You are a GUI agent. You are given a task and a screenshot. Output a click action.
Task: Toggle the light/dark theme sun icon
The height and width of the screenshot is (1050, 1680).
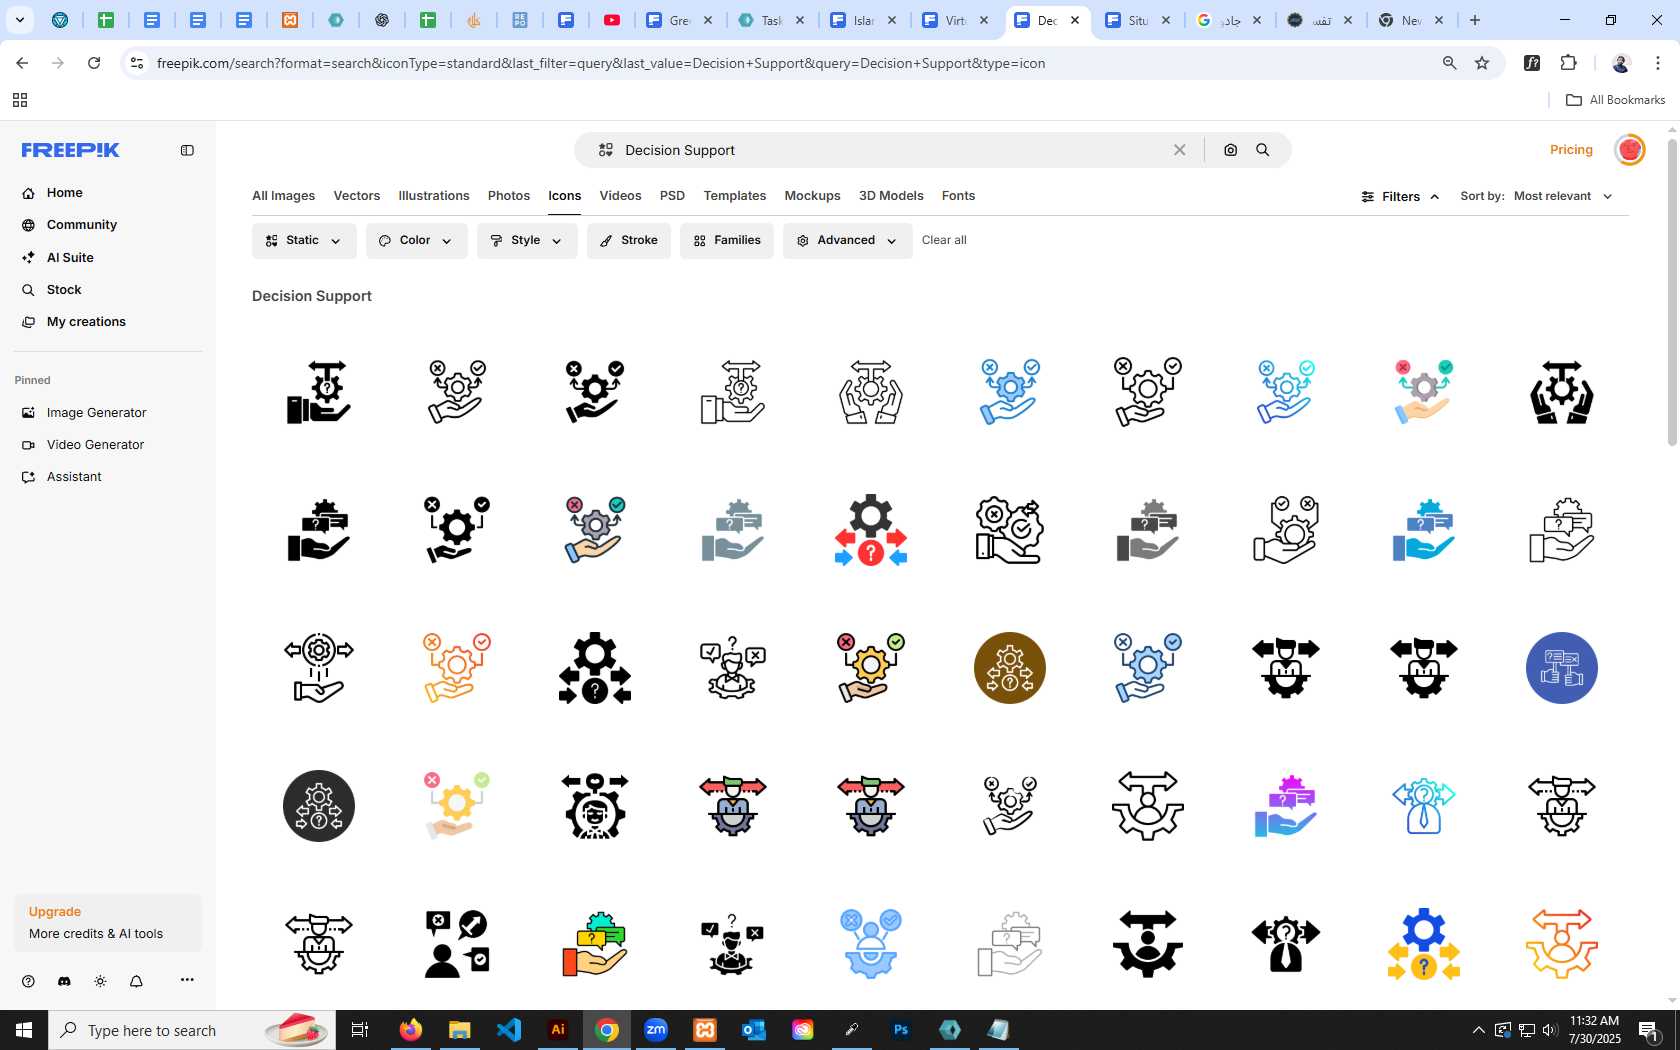(x=100, y=981)
